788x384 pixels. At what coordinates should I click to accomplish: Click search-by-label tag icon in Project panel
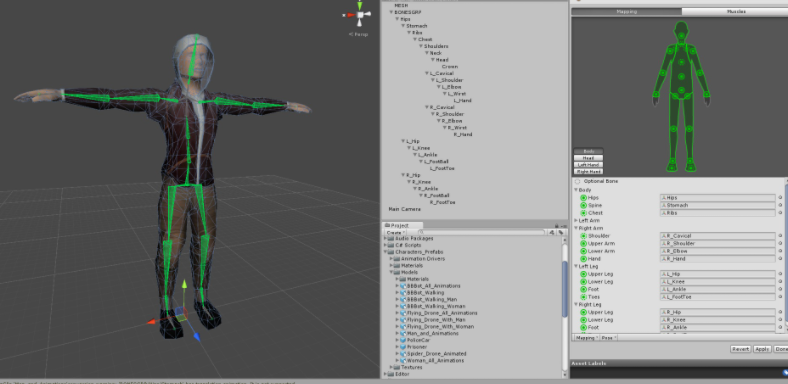[x=560, y=232]
